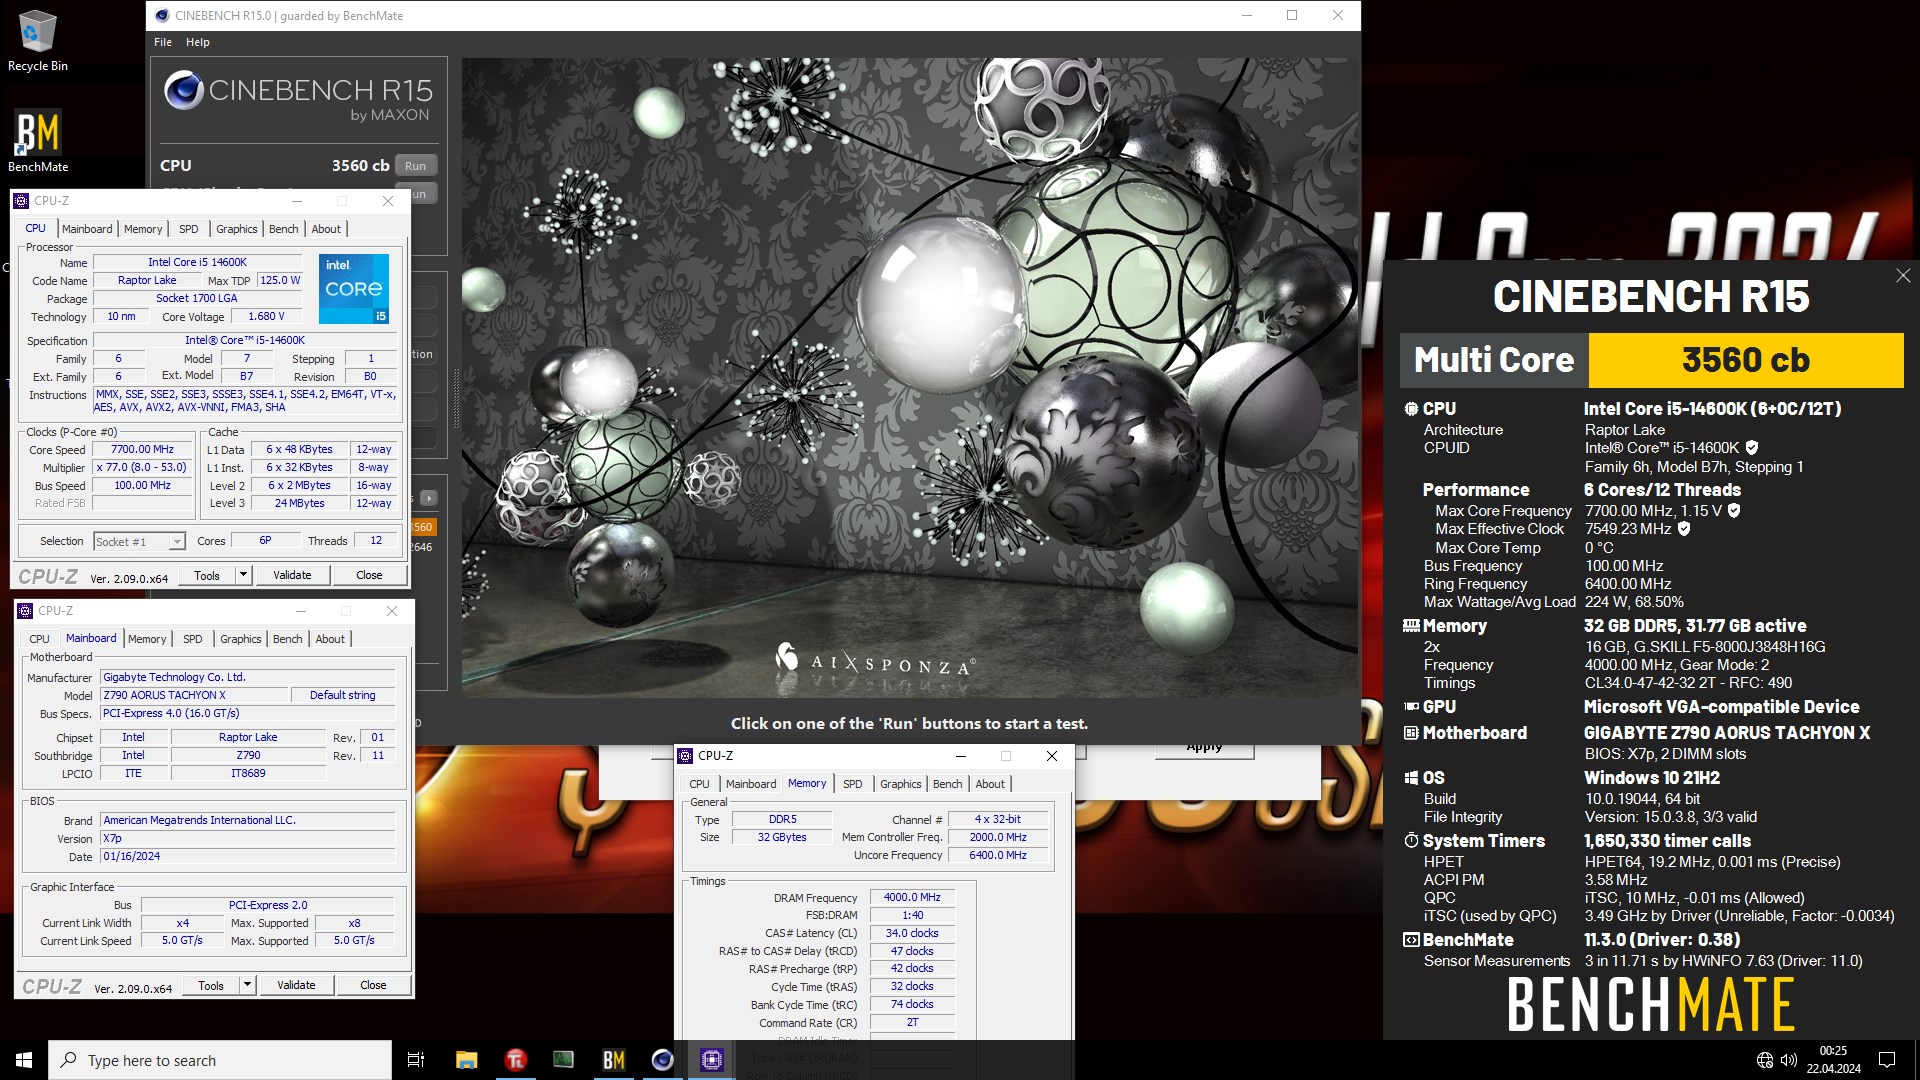The width and height of the screenshot is (1920, 1080).
Task: Click the CPU-Z title icon in Mainboard window
Action: click(25, 611)
